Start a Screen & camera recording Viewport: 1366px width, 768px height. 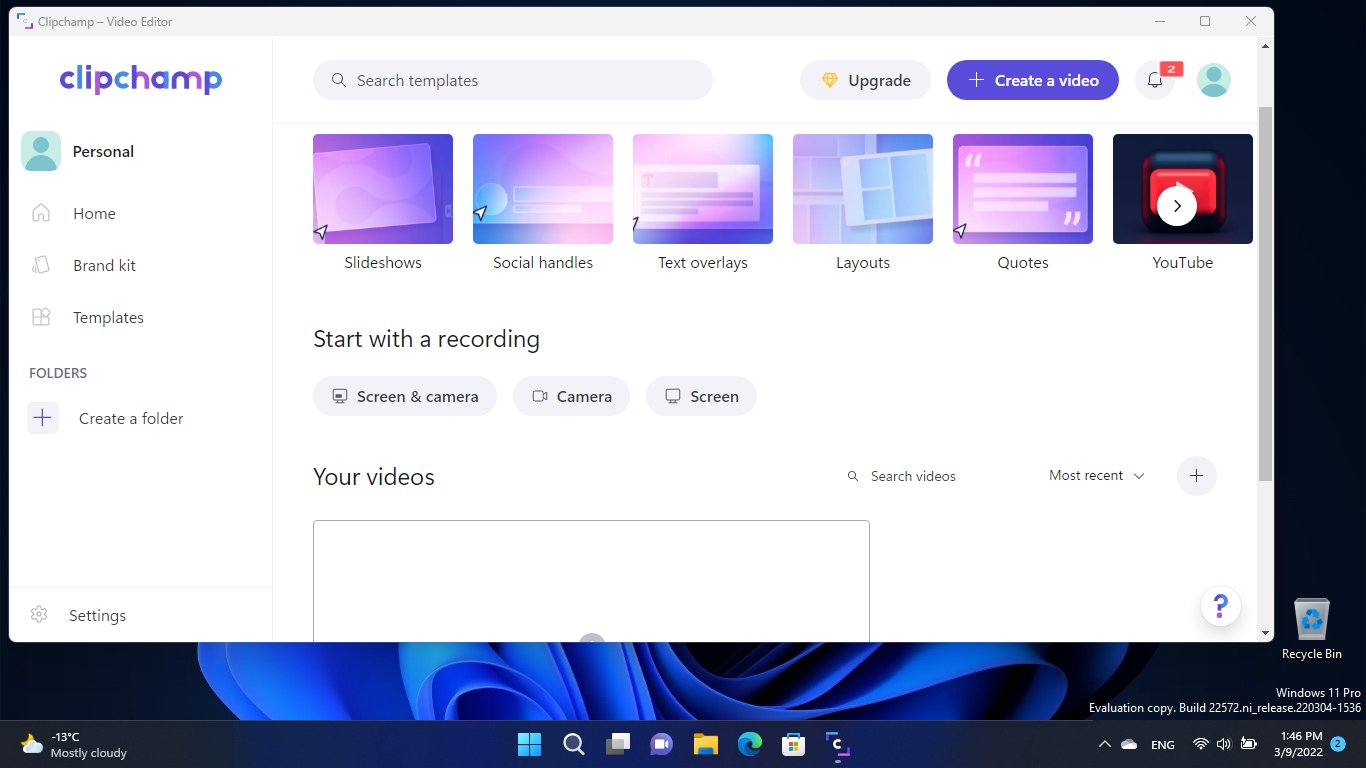405,396
